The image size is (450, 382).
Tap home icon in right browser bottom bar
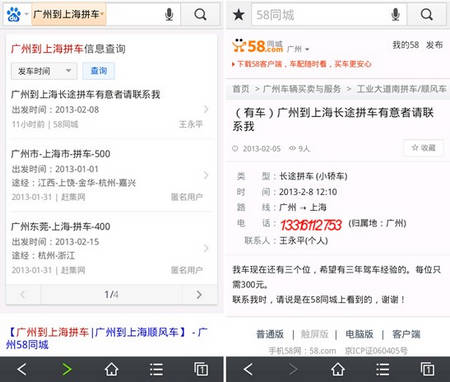point(338,369)
